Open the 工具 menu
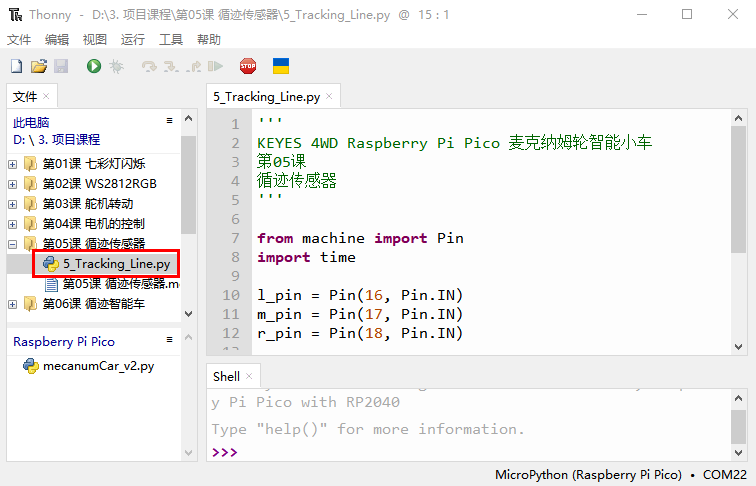 pyautogui.click(x=171, y=40)
